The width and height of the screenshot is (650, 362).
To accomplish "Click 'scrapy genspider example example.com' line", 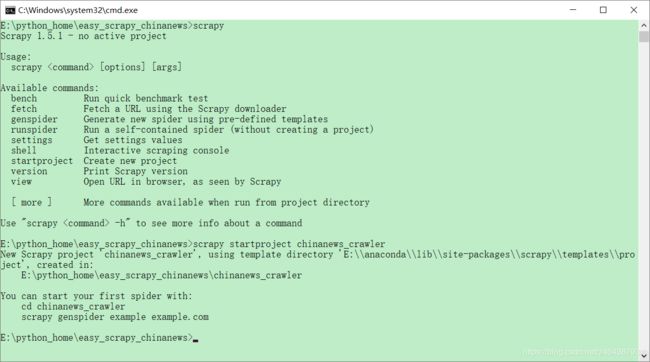I will 115,317.
